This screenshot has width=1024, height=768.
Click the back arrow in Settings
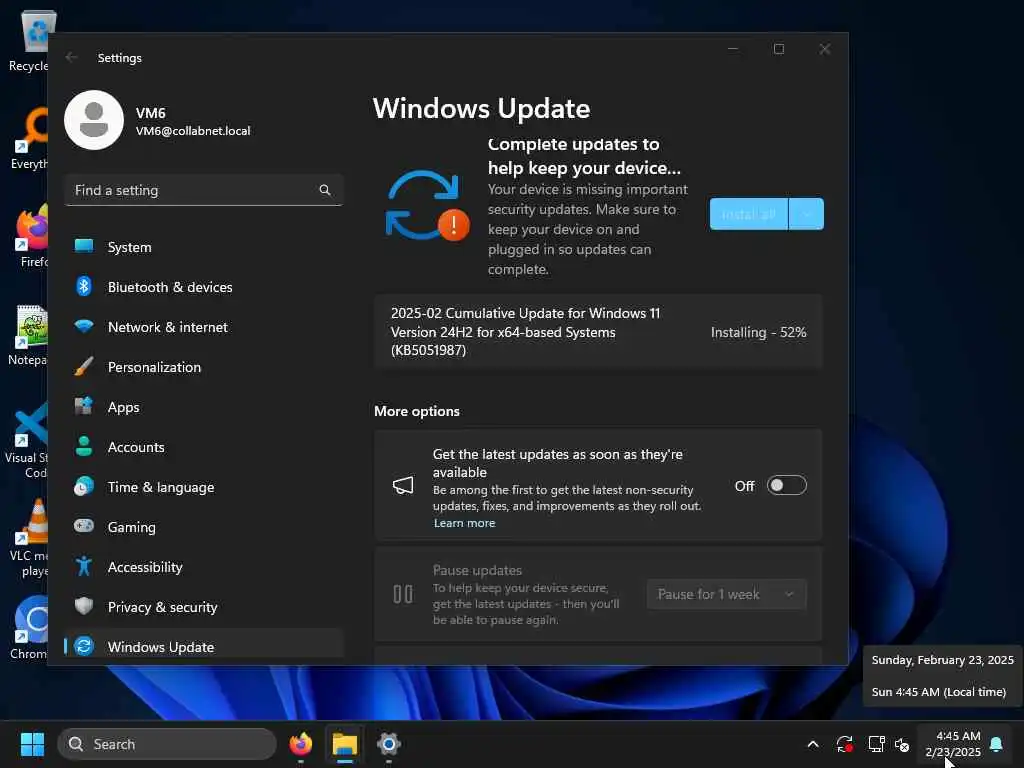(x=71, y=57)
